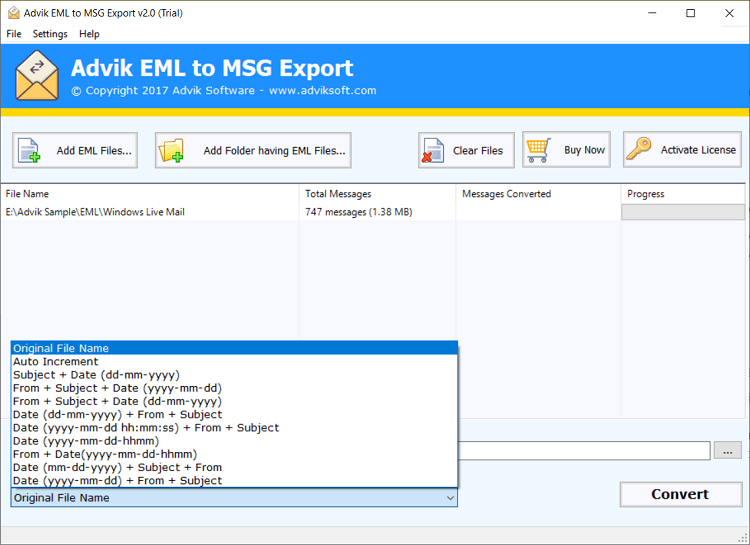This screenshot has width=750, height=545.
Task: Collapse the file naming combo box arrow
Action: click(x=450, y=498)
